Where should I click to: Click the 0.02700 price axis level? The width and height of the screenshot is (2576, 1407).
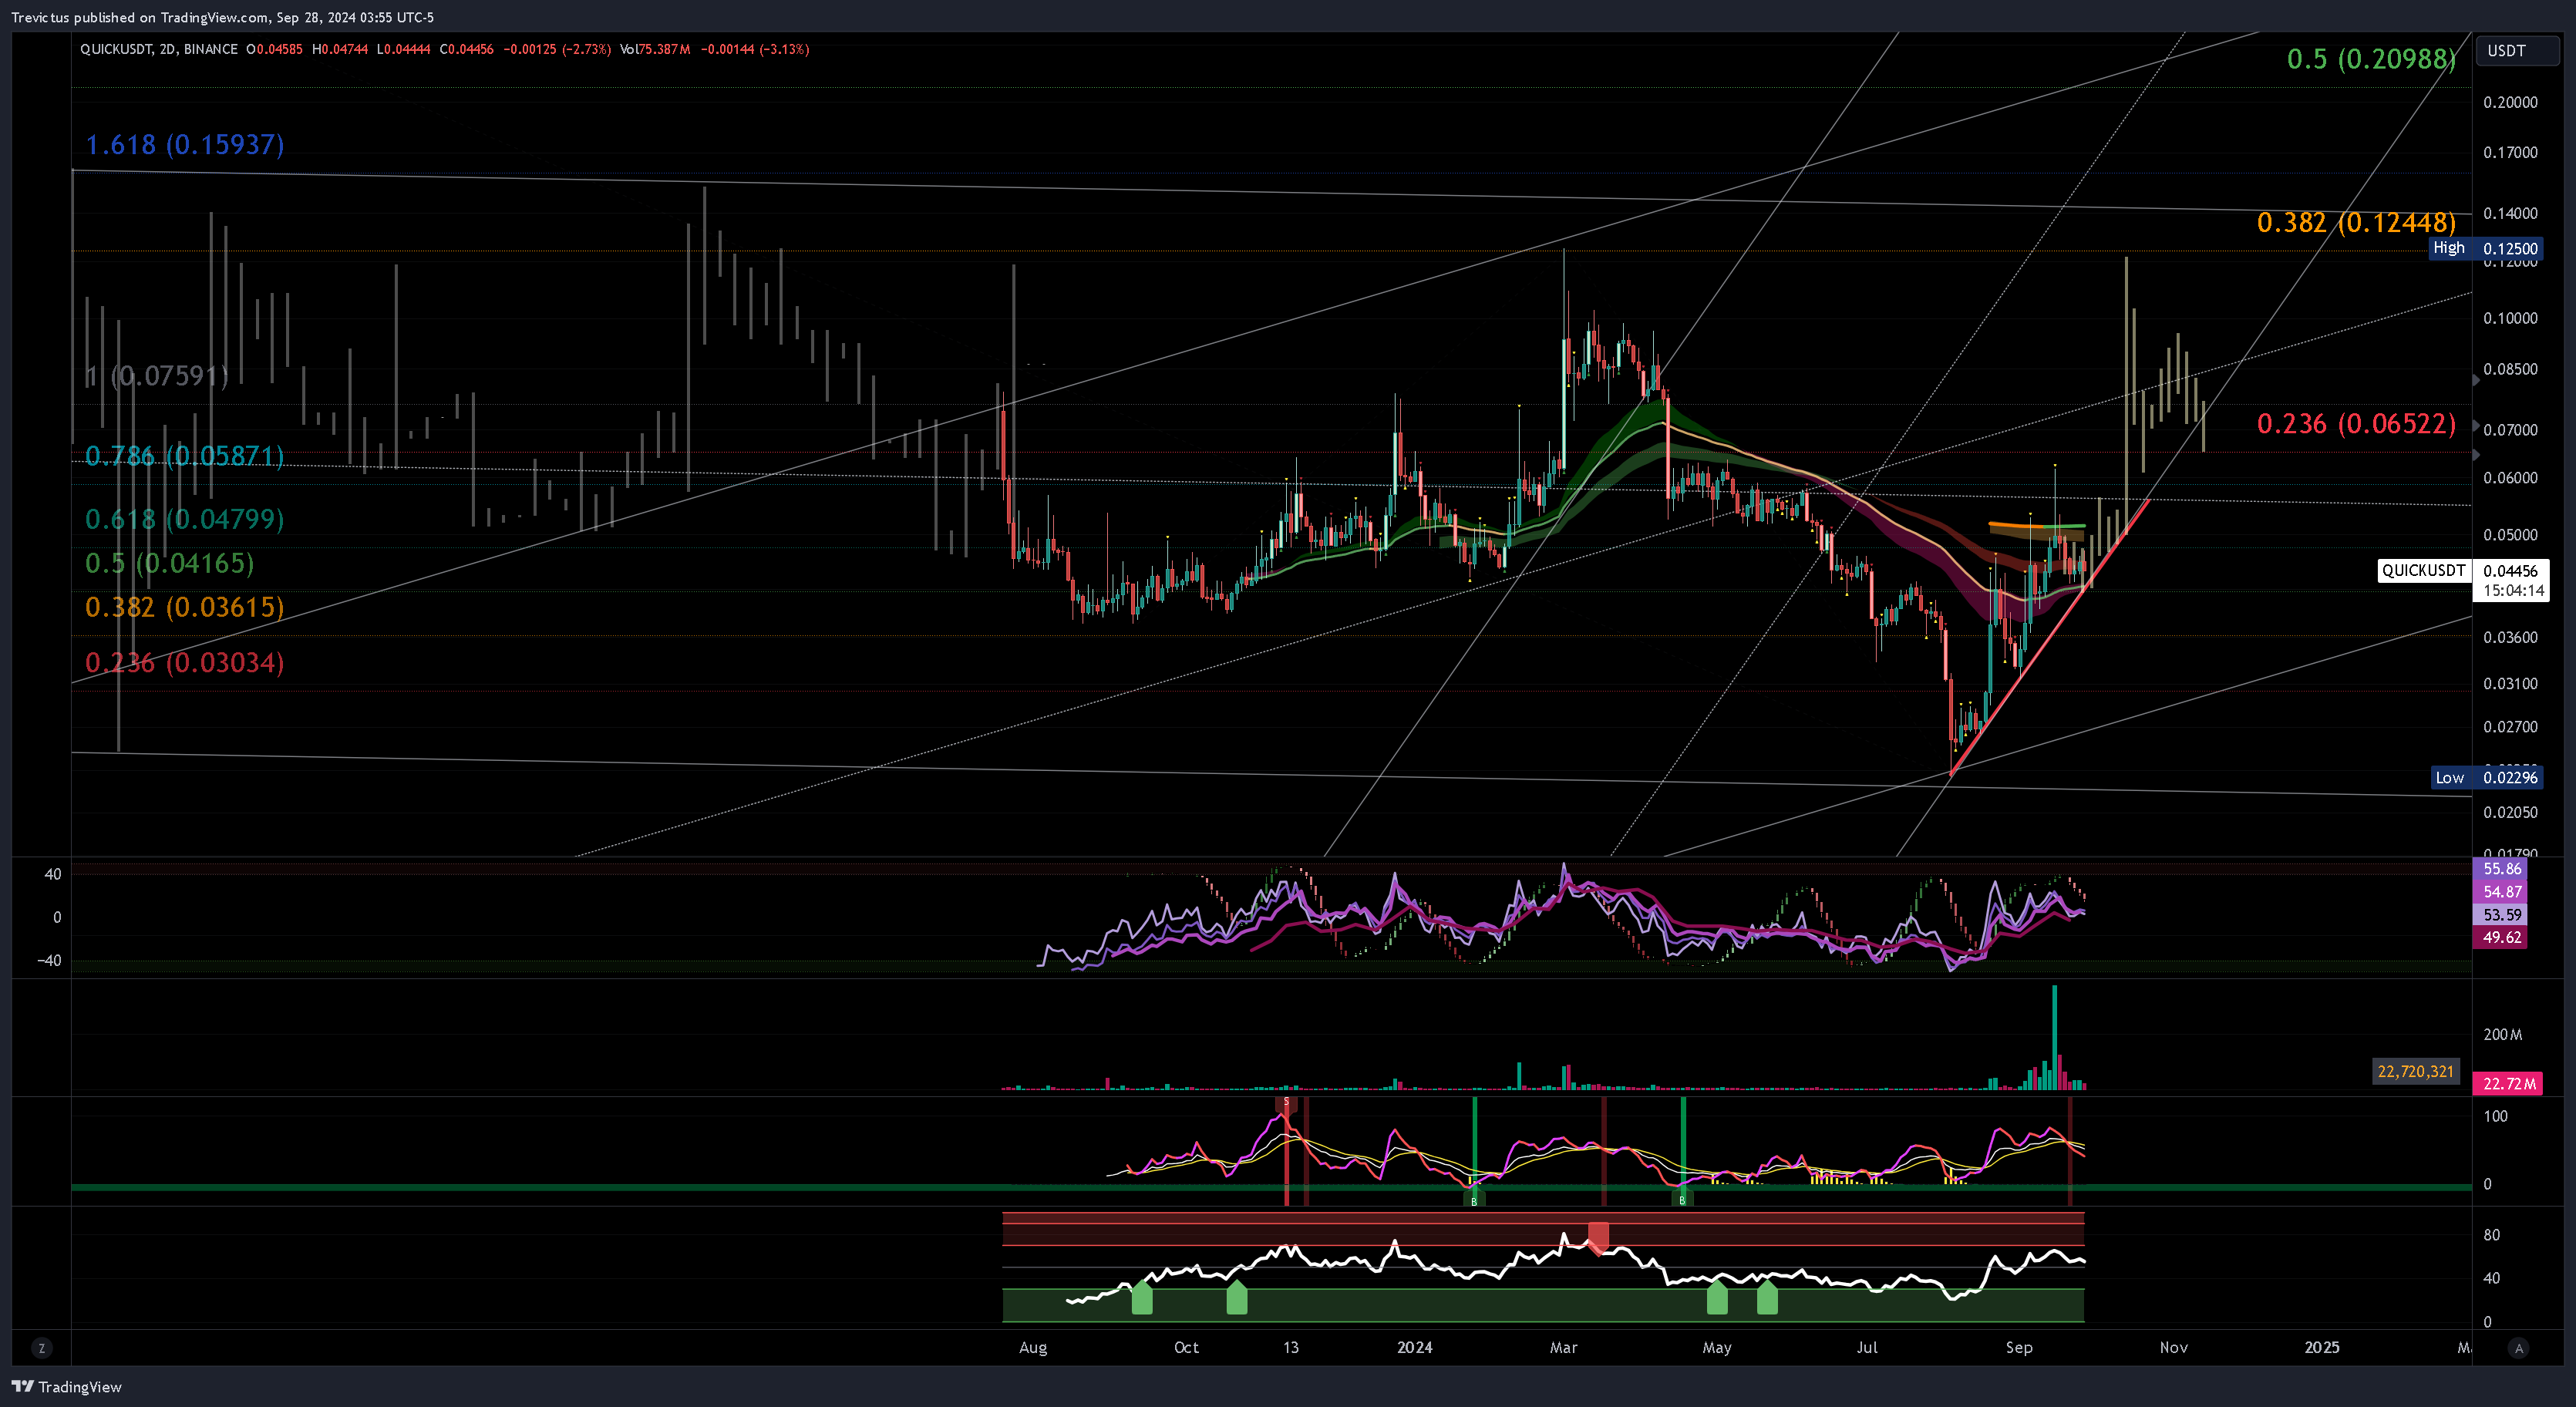[2510, 727]
